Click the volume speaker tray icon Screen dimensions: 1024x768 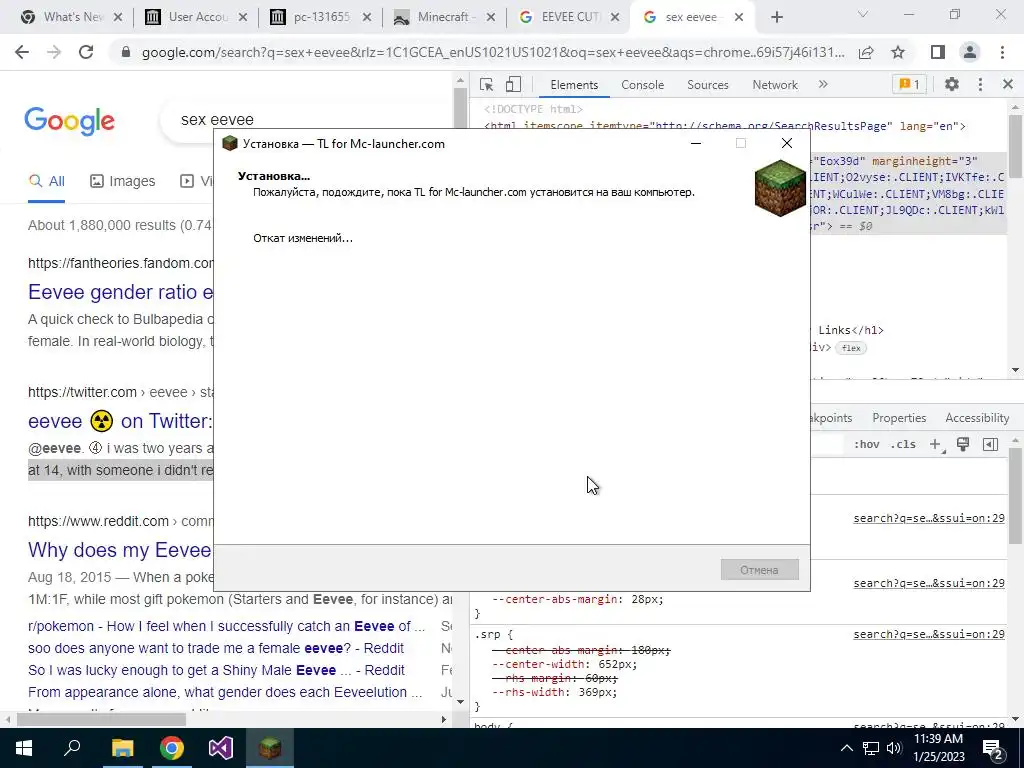click(894, 748)
